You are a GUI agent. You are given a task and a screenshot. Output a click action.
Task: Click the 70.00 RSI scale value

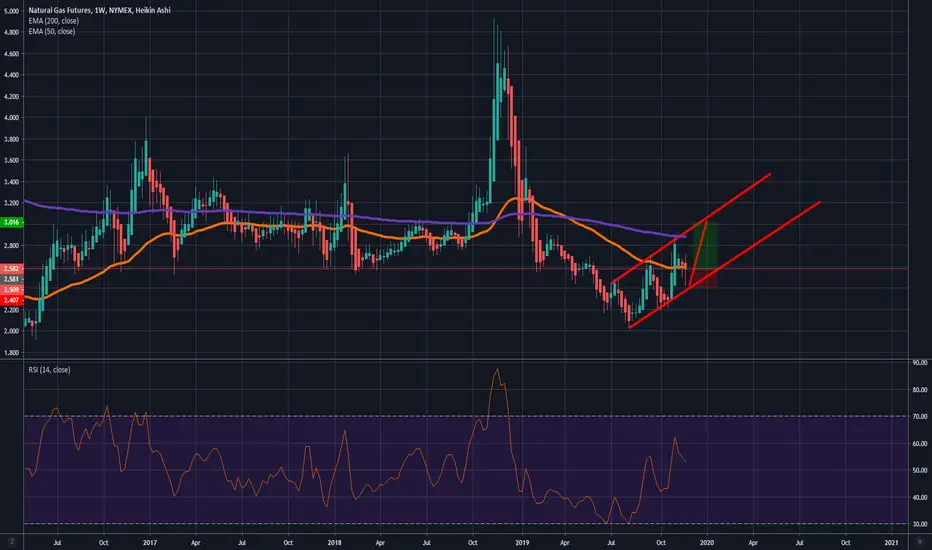coord(920,417)
